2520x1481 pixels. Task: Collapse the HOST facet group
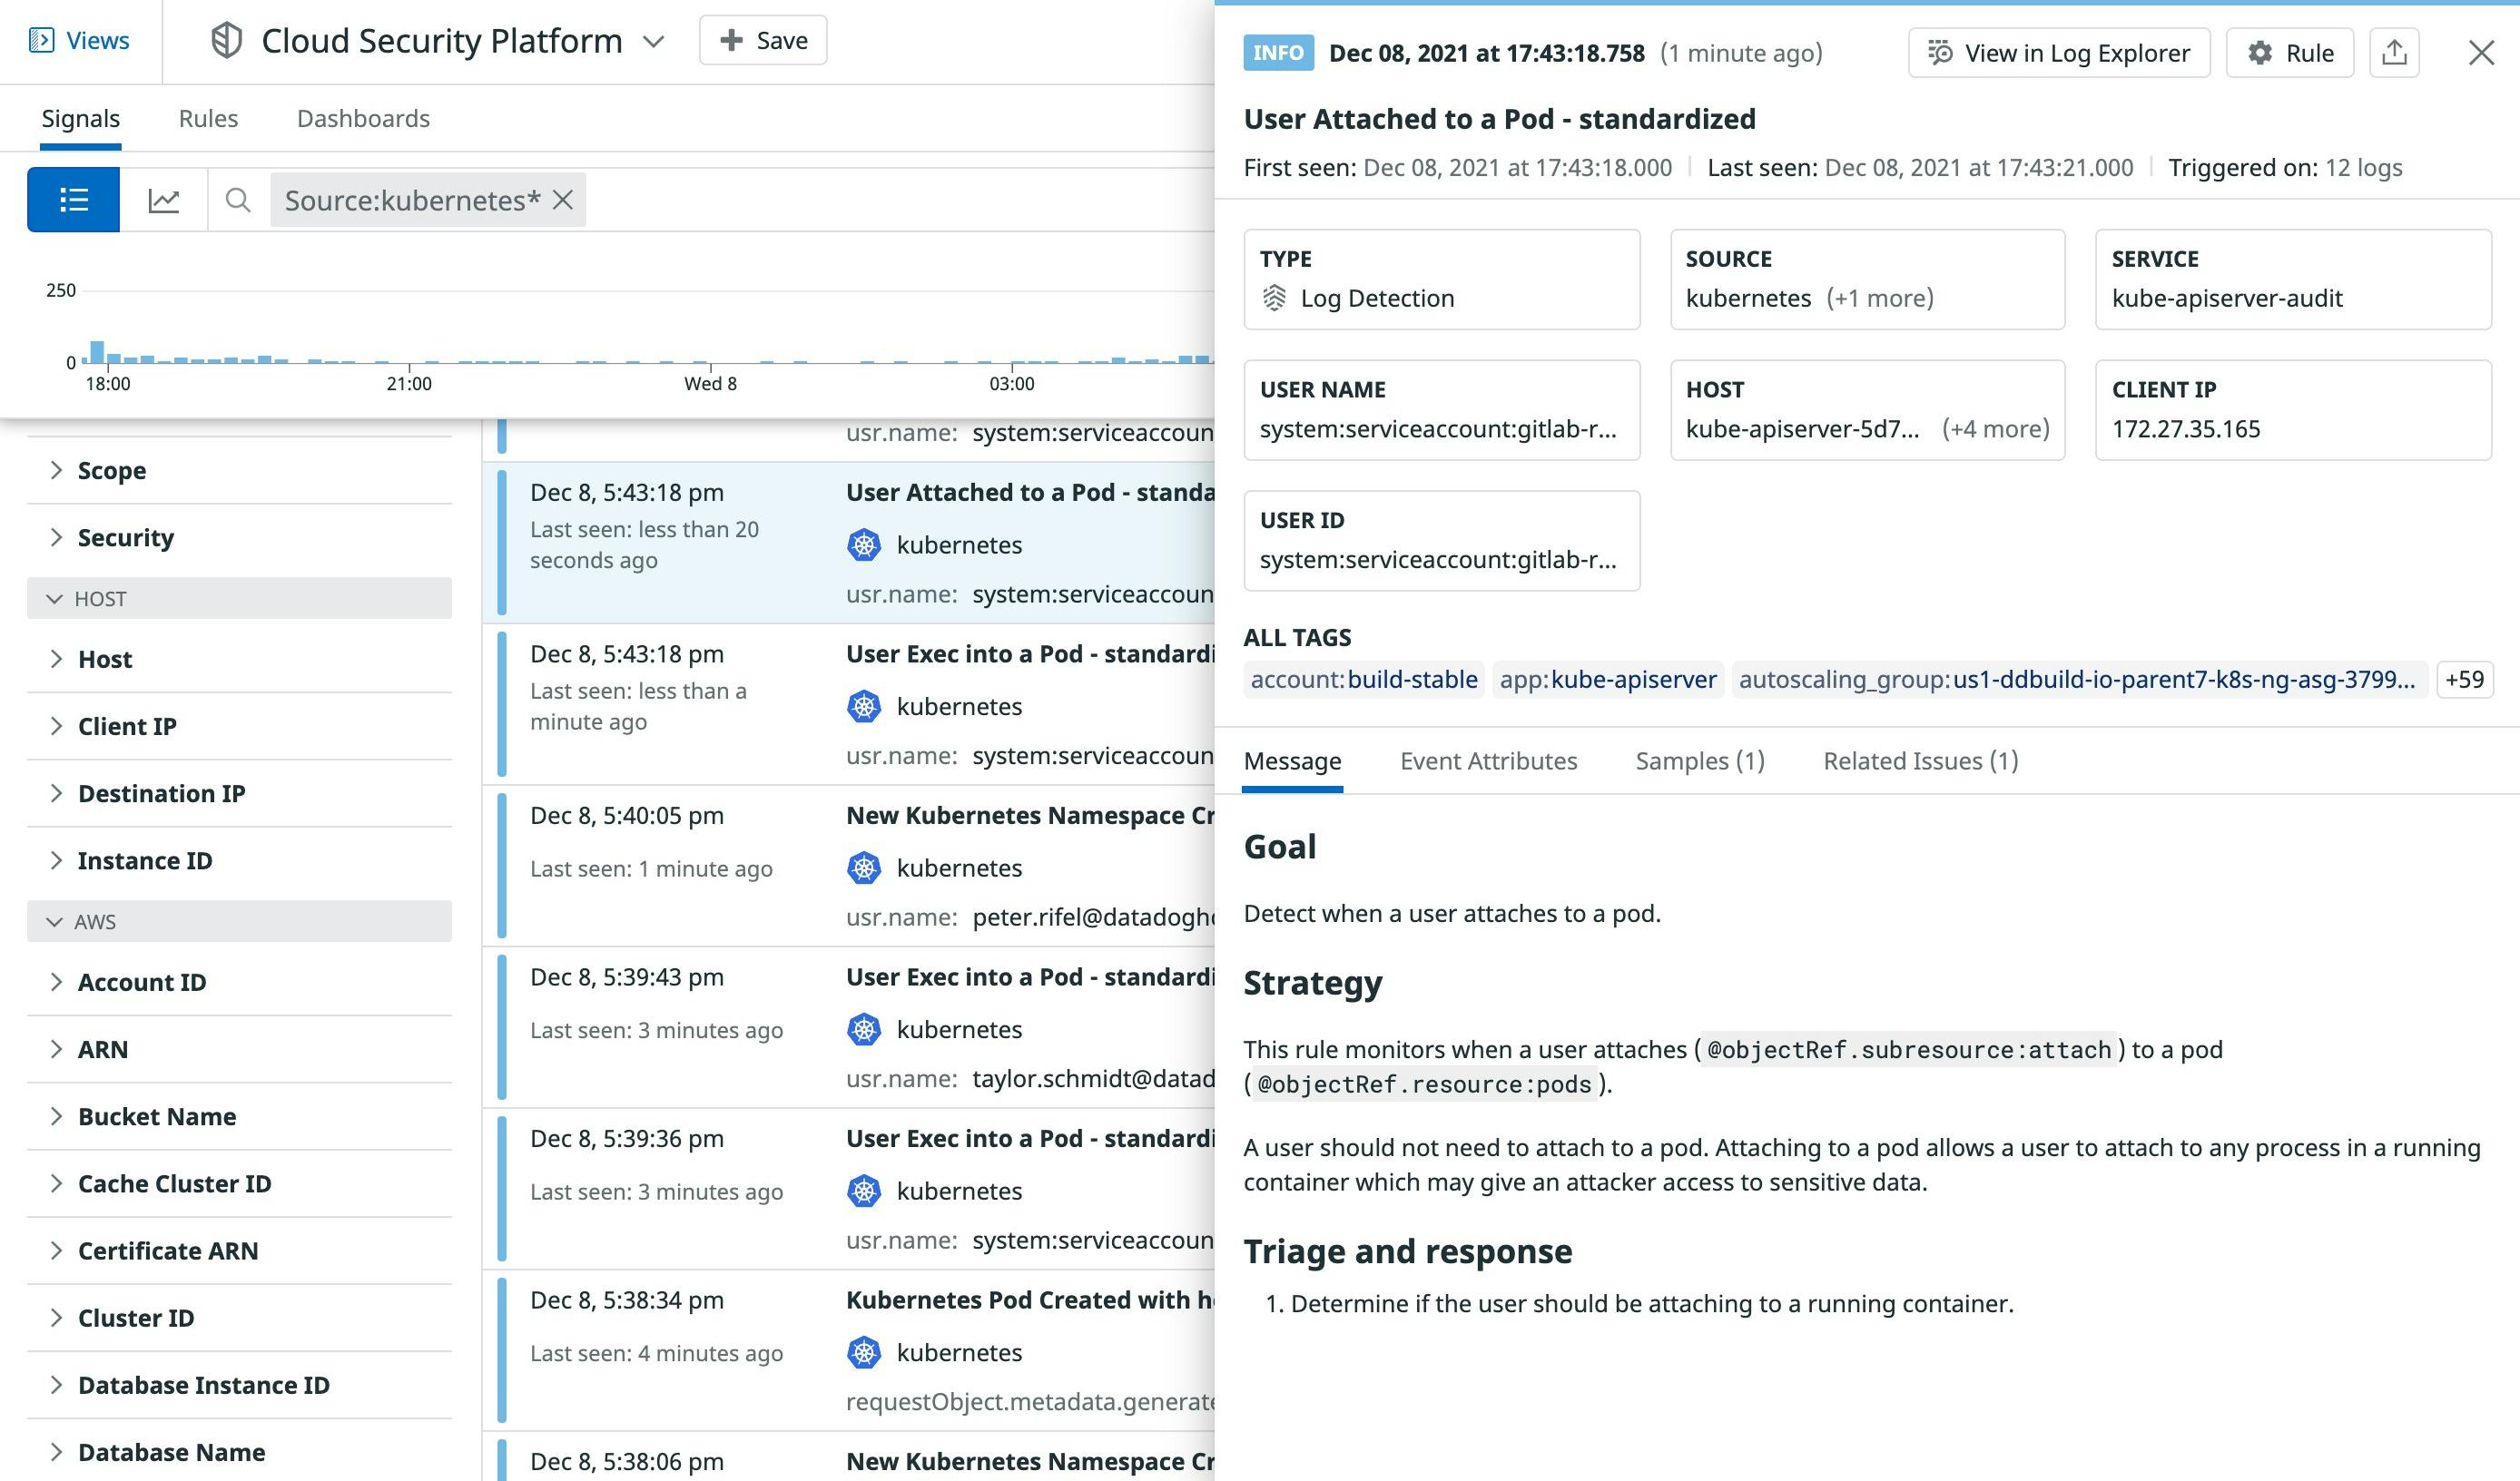point(239,598)
